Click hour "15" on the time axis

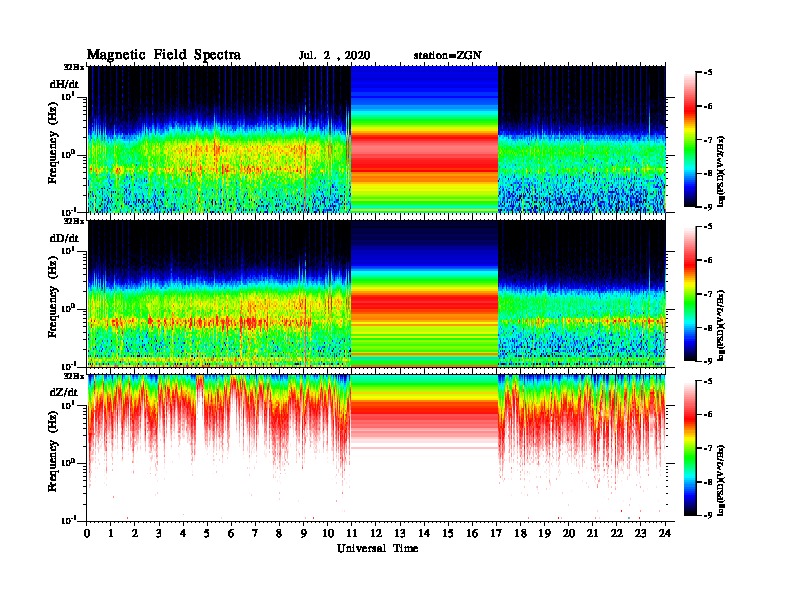(448, 533)
